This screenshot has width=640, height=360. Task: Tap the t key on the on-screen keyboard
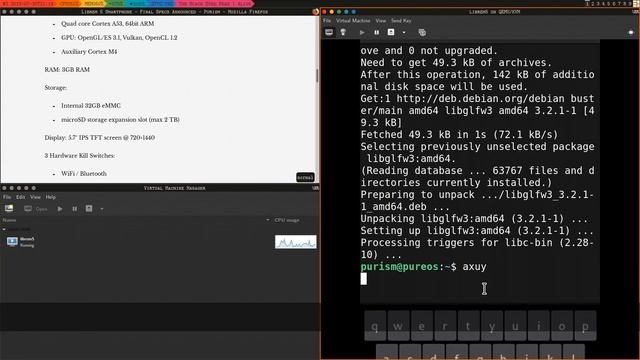click(468, 326)
